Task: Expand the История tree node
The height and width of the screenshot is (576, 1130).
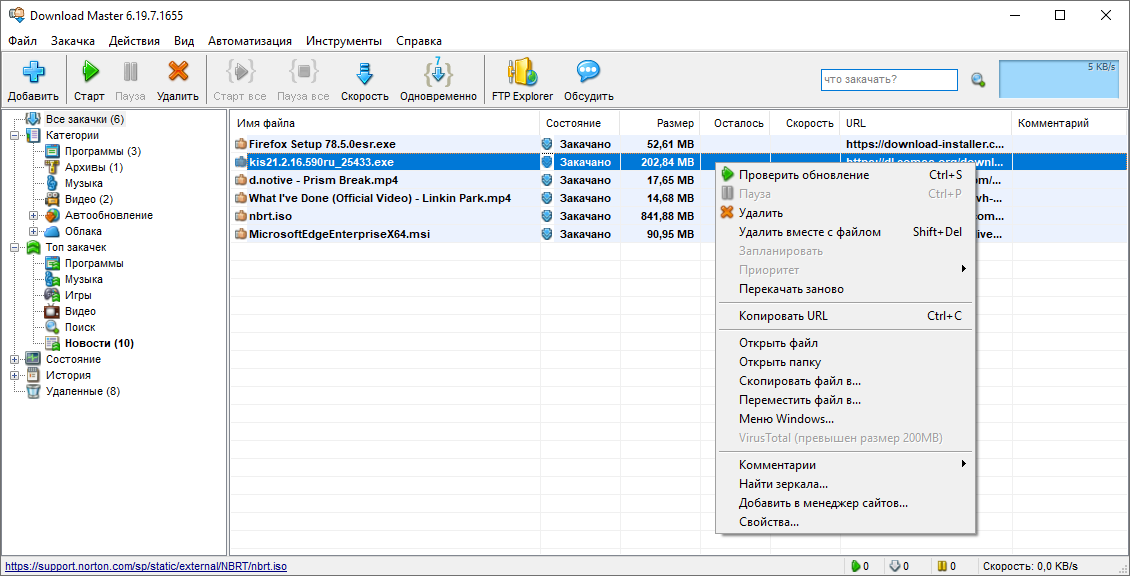Action: point(14,375)
